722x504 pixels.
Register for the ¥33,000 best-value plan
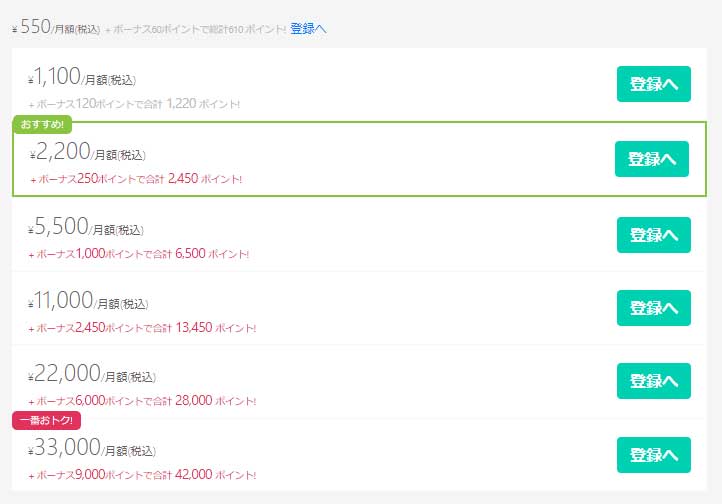coord(653,455)
